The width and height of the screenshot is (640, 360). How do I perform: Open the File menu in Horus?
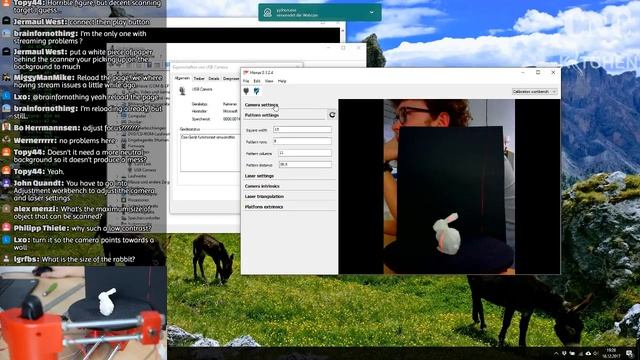[246, 81]
